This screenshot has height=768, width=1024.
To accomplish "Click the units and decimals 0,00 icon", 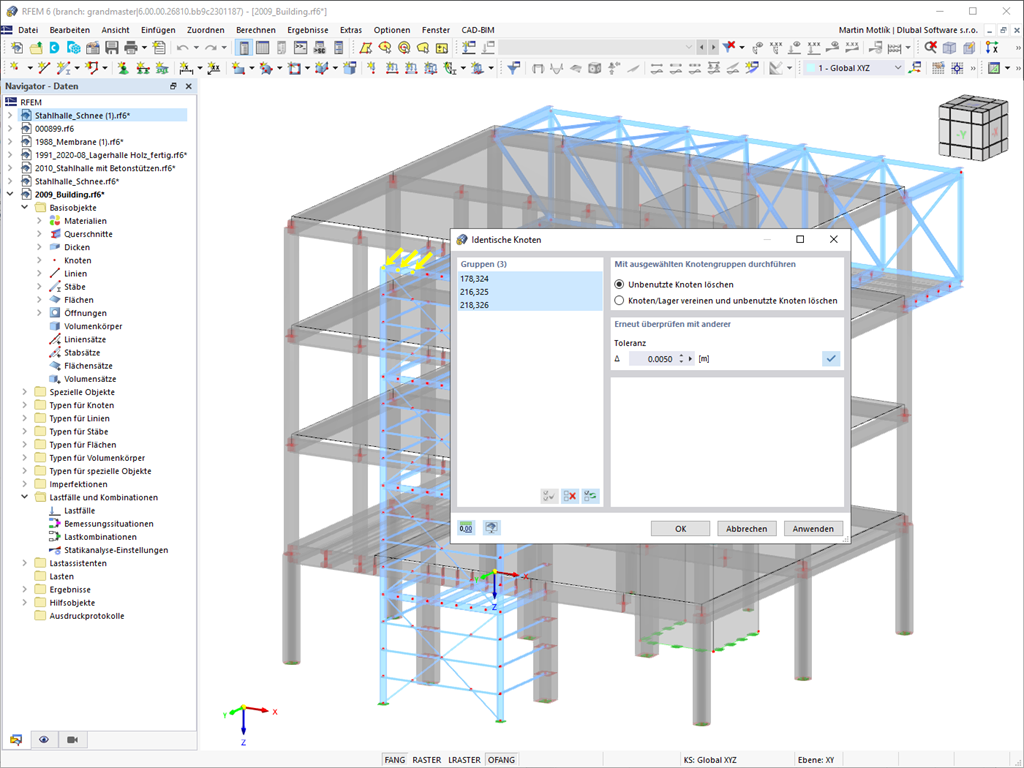I will click(x=466, y=528).
